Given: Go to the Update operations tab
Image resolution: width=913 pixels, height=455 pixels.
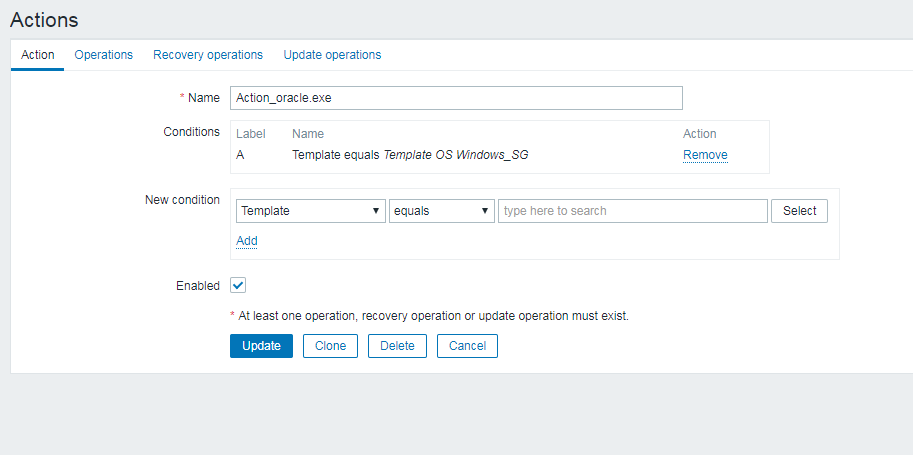Looking at the screenshot, I should [332, 55].
